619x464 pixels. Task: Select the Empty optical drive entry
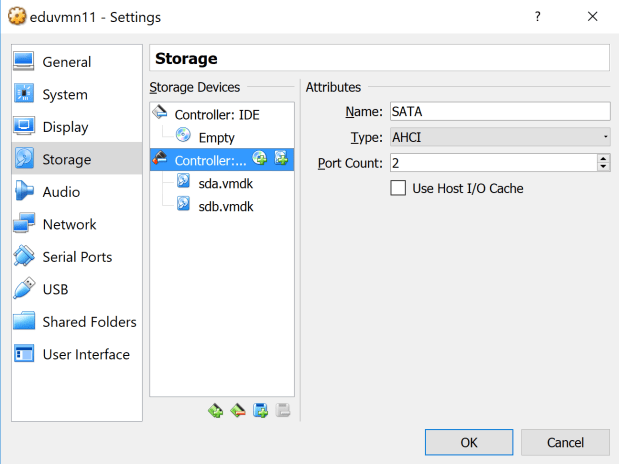(x=216, y=137)
